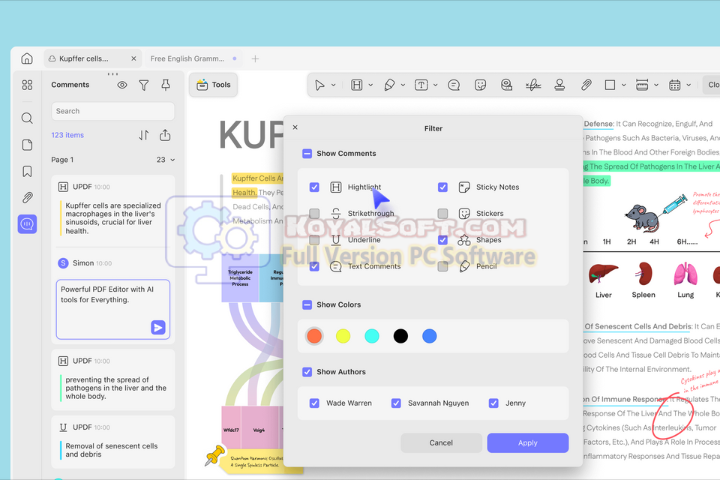Pick the yellow color swatch
Viewport: 720px width, 480px height.
tap(343, 336)
